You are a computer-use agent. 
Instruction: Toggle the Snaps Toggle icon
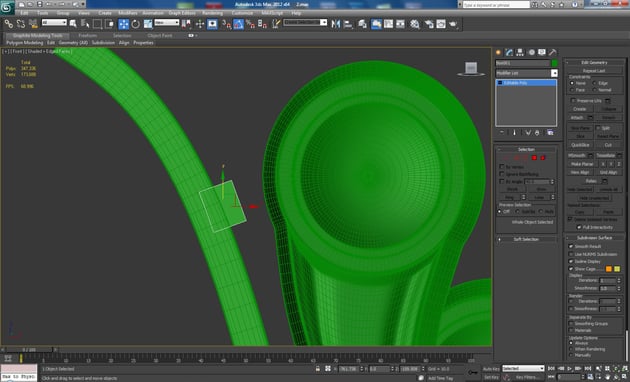click(x=226, y=25)
